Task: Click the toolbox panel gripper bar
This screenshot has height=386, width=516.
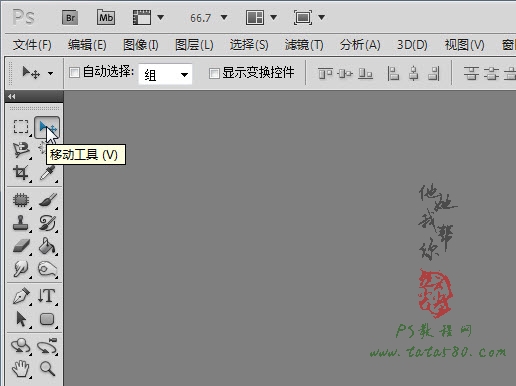Action: pyautogui.click(x=34, y=108)
